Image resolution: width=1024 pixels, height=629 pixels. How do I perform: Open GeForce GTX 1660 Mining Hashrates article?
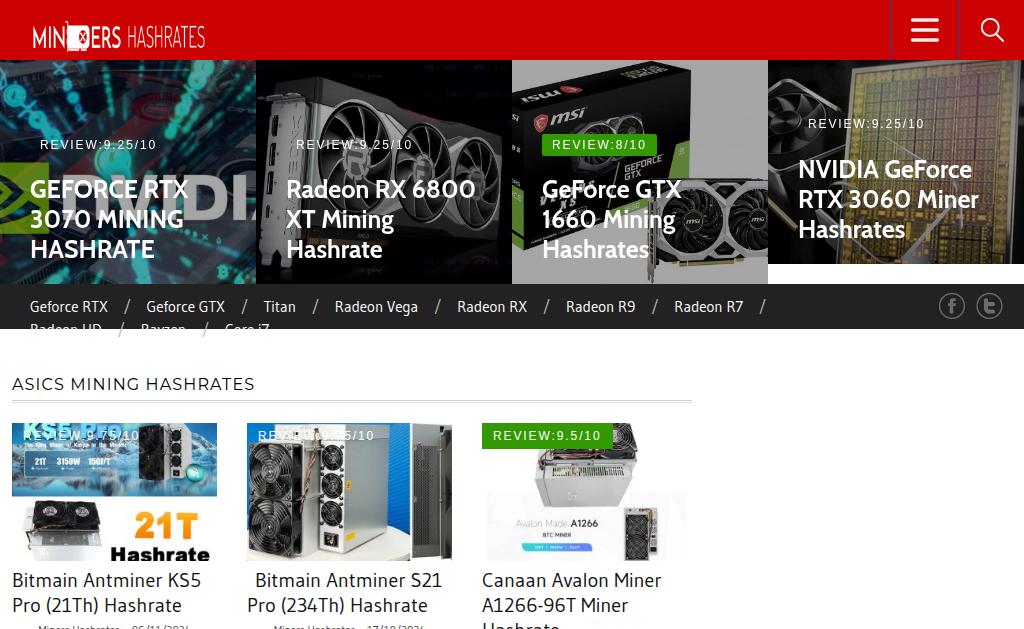point(612,219)
